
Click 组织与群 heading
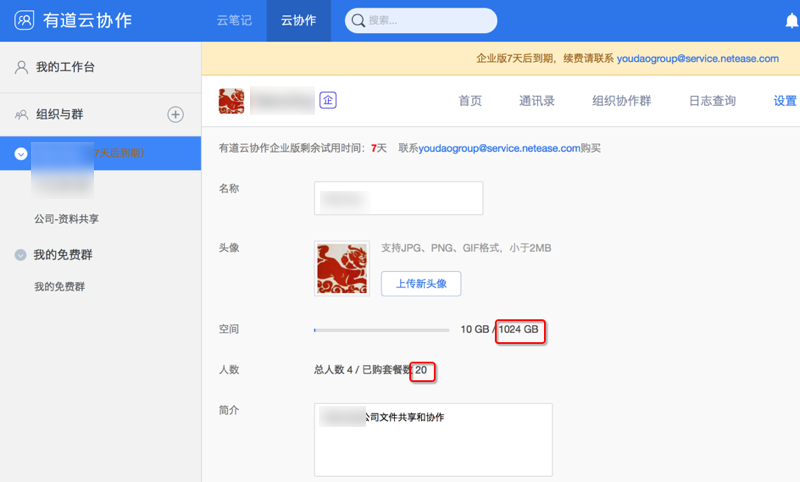(59, 114)
